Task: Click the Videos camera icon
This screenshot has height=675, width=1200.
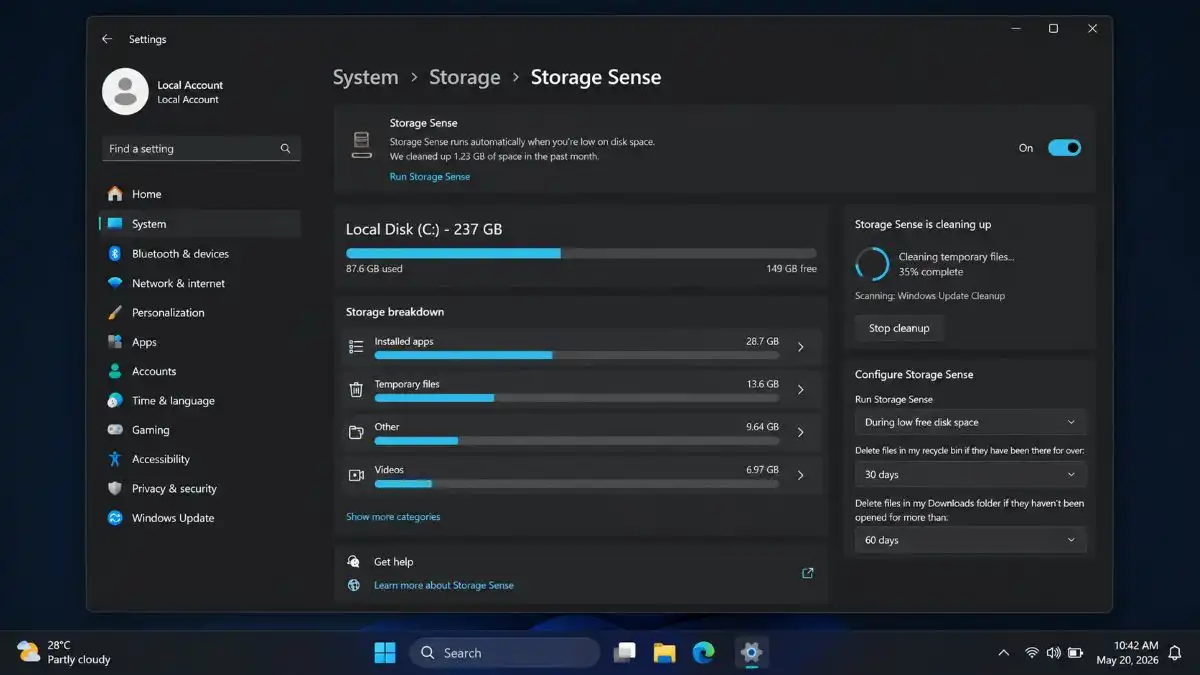Action: (x=356, y=475)
